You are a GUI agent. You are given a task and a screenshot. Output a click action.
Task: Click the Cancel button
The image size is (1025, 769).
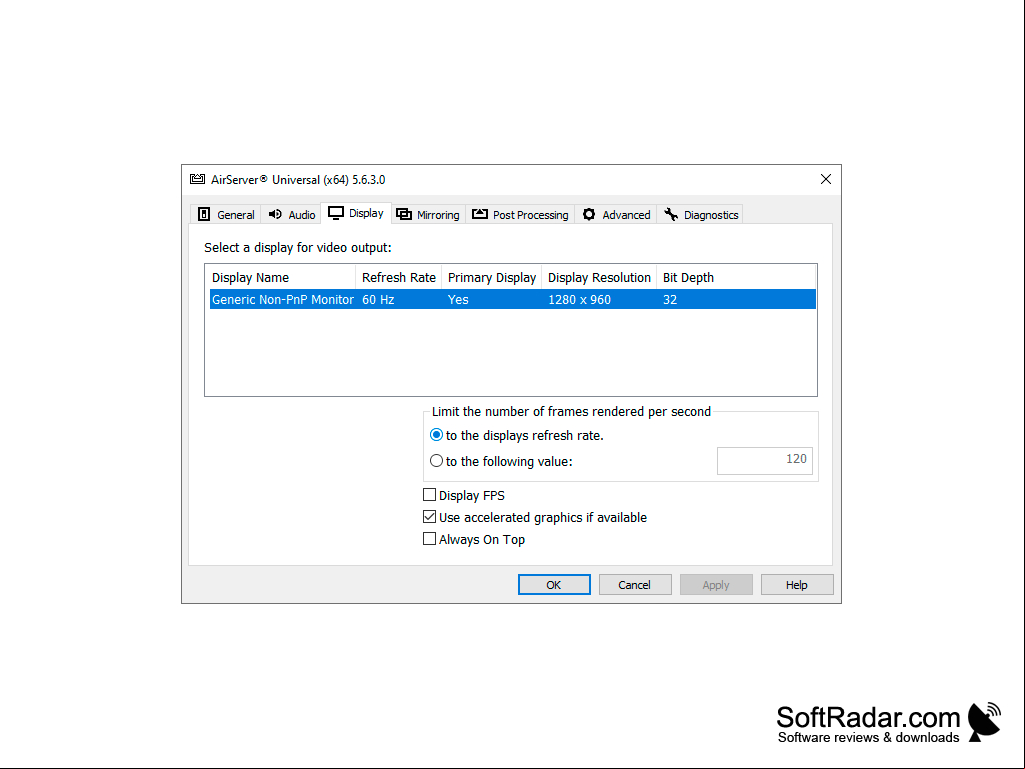pyautogui.click(x=635, y=585)
